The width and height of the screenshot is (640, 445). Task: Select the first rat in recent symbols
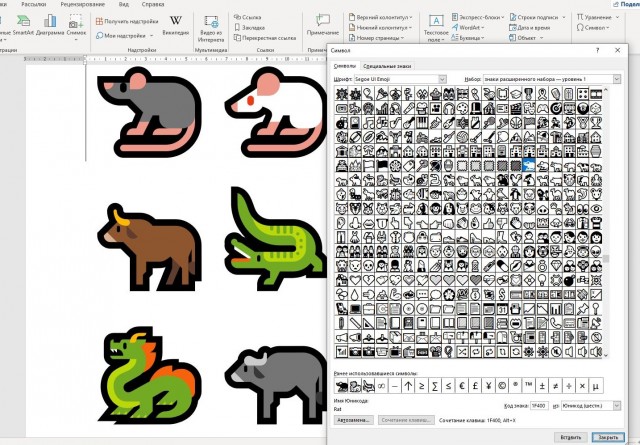[x=341, y=385]
